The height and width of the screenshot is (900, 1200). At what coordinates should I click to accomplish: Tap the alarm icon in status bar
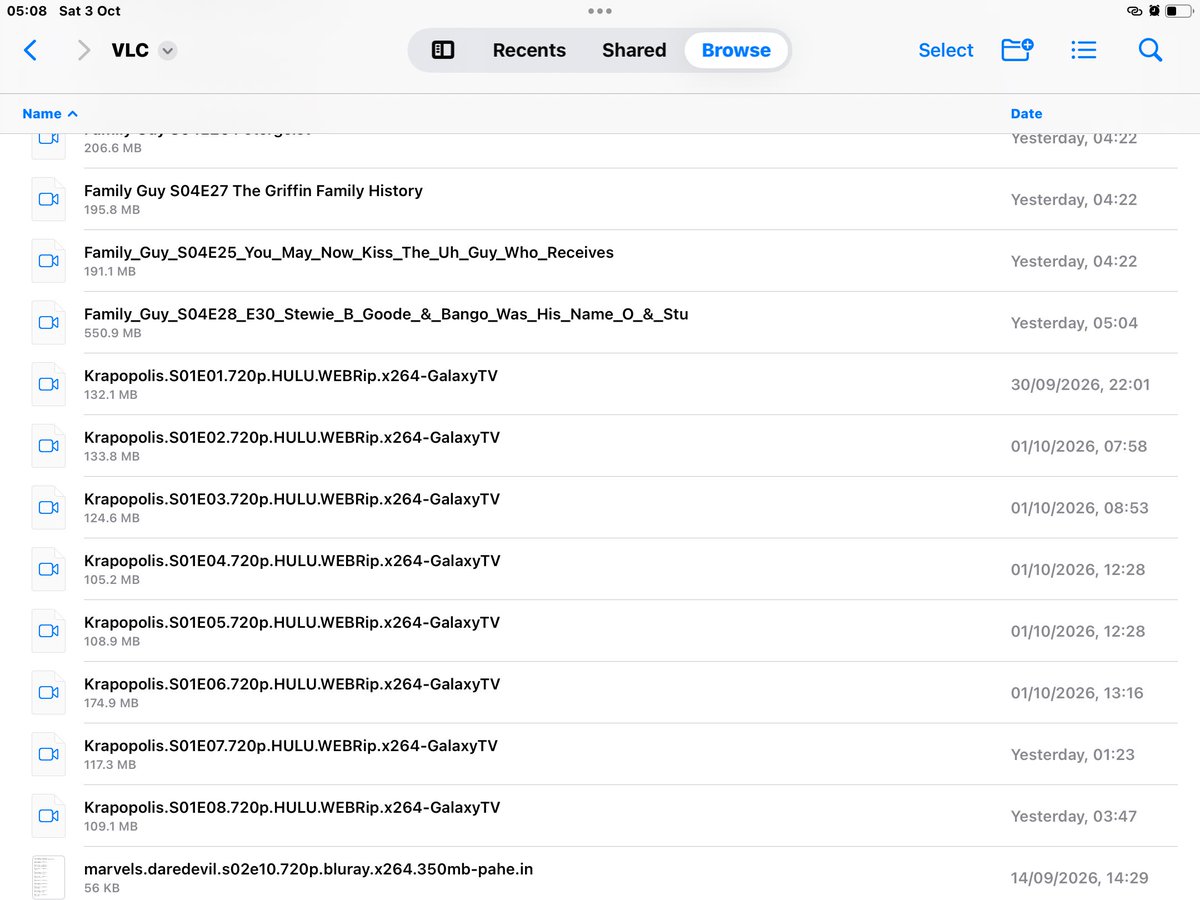(x=1154, y=11)
